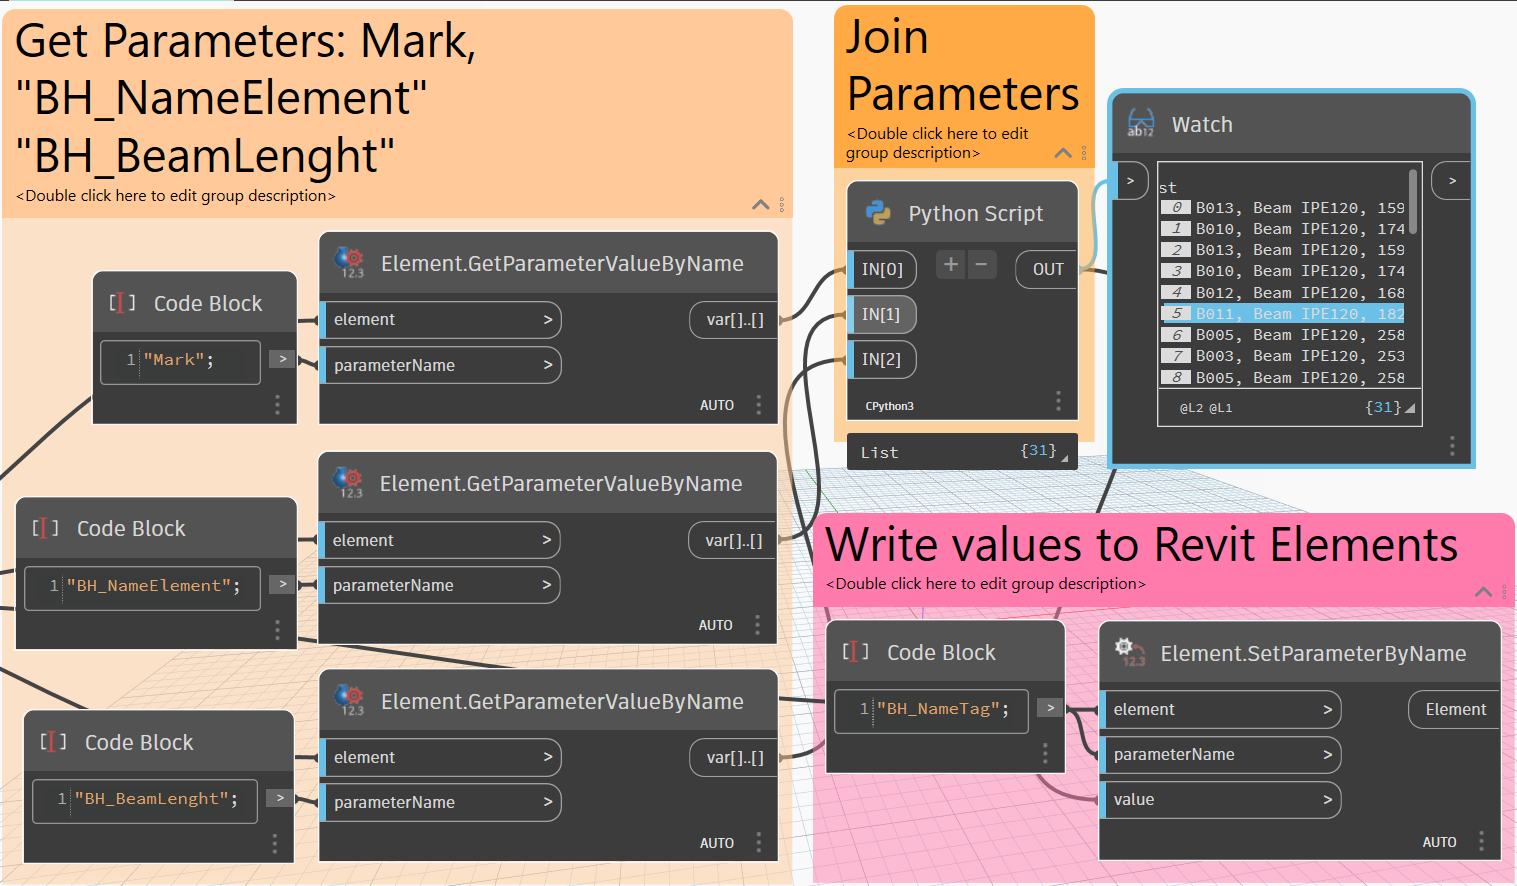Click the "BH_BeamLenght" Code Block bracket icon
Image resolution: width=1517 pixels, height=886 pixels.
[53, 742]
